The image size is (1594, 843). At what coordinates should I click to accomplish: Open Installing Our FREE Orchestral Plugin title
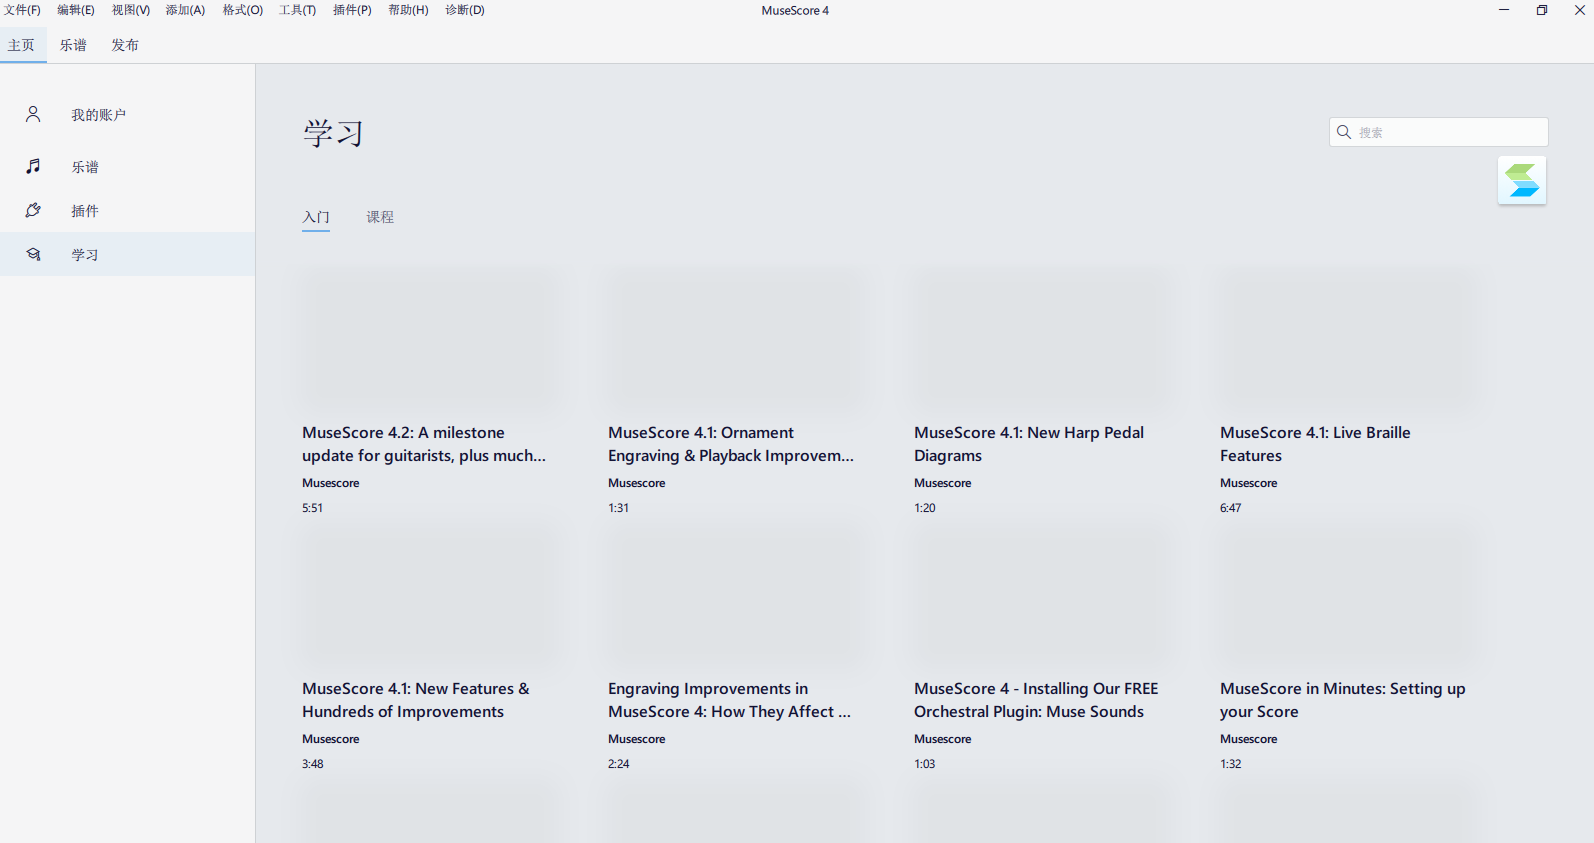(1035, 700)
